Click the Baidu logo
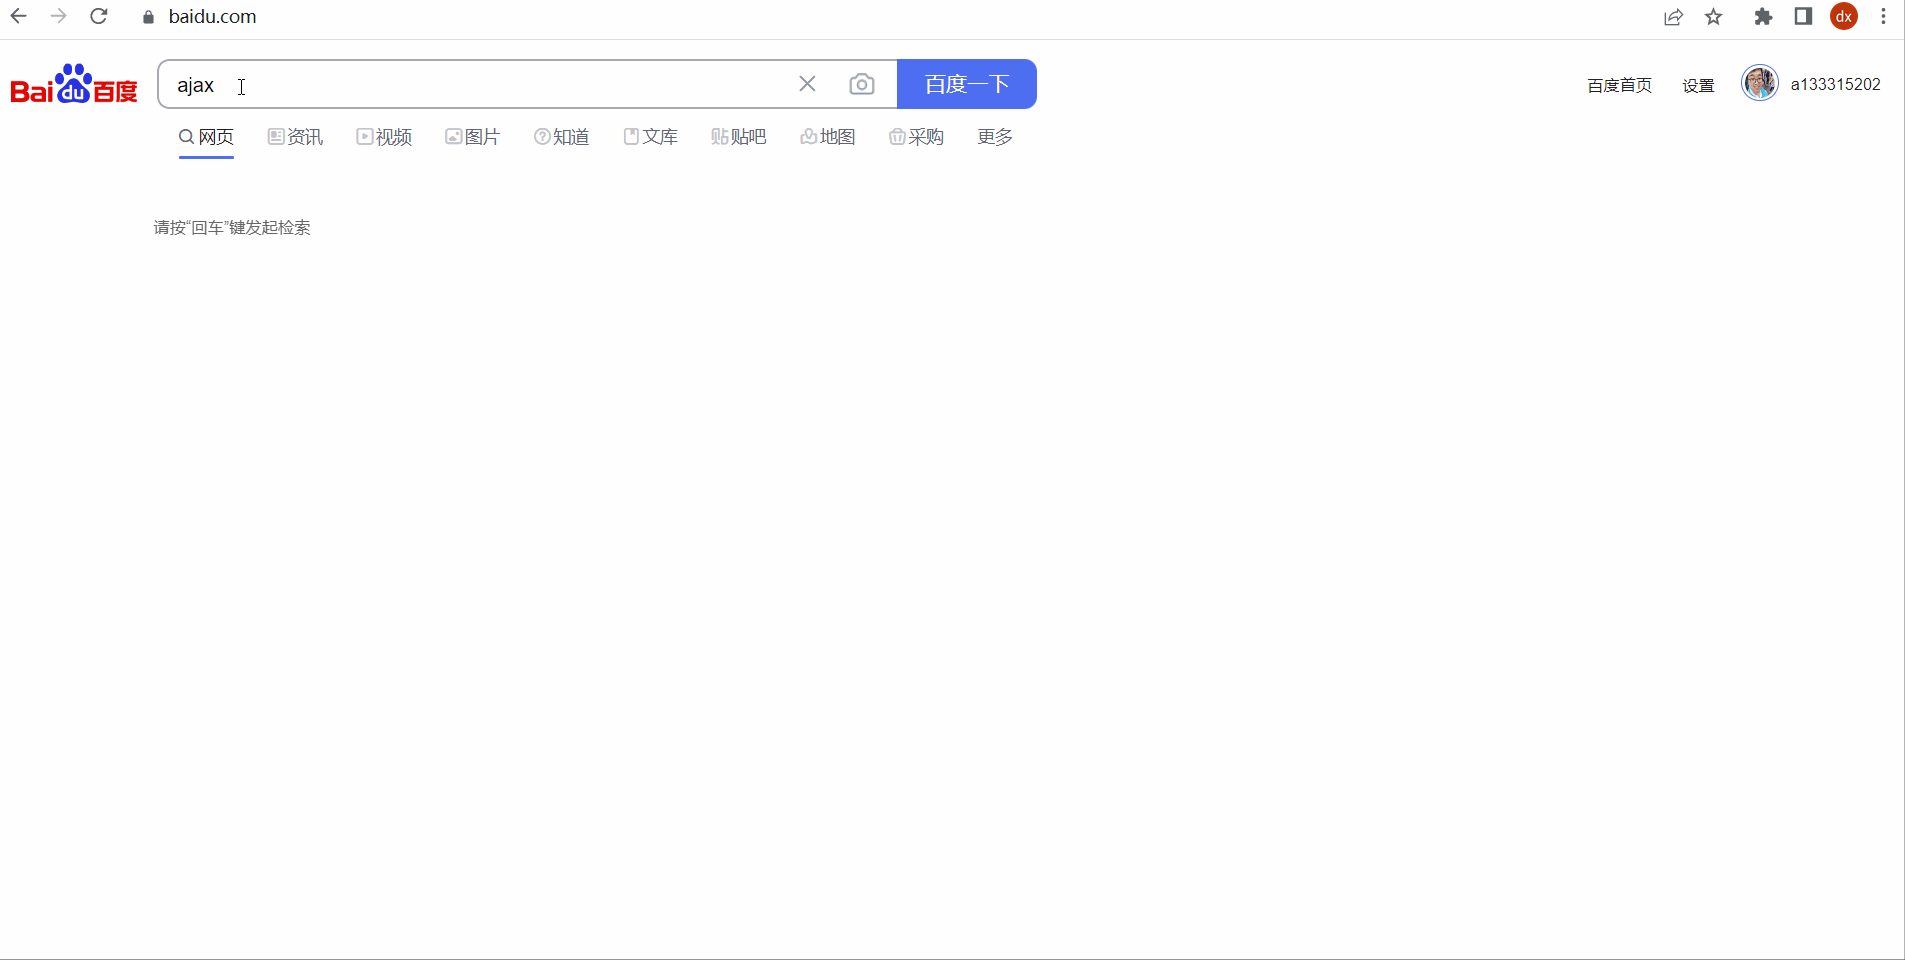The width and height of the screenshot is (1905, 960). (74, 84)
